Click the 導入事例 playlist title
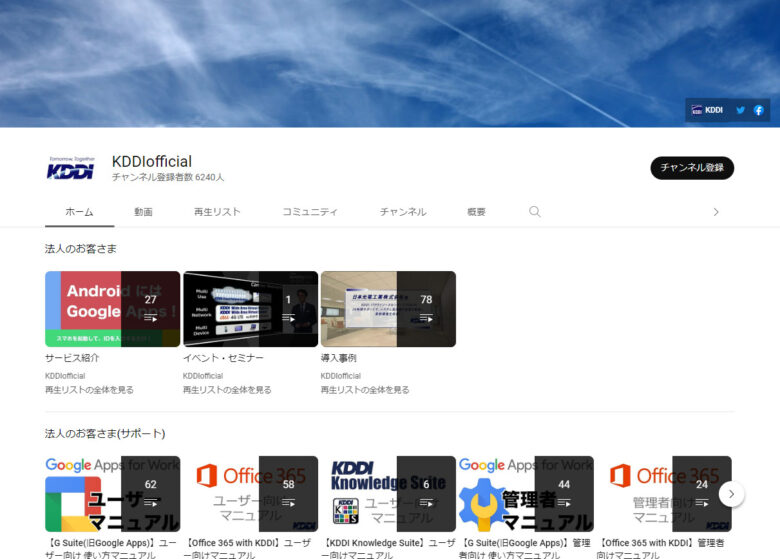 339,358
